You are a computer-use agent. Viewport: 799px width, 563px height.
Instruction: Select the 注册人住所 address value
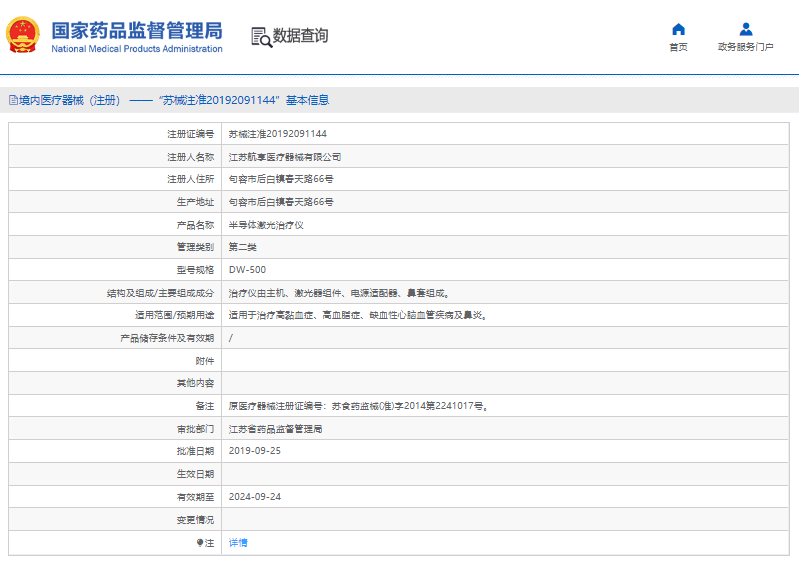coord(281,179)
